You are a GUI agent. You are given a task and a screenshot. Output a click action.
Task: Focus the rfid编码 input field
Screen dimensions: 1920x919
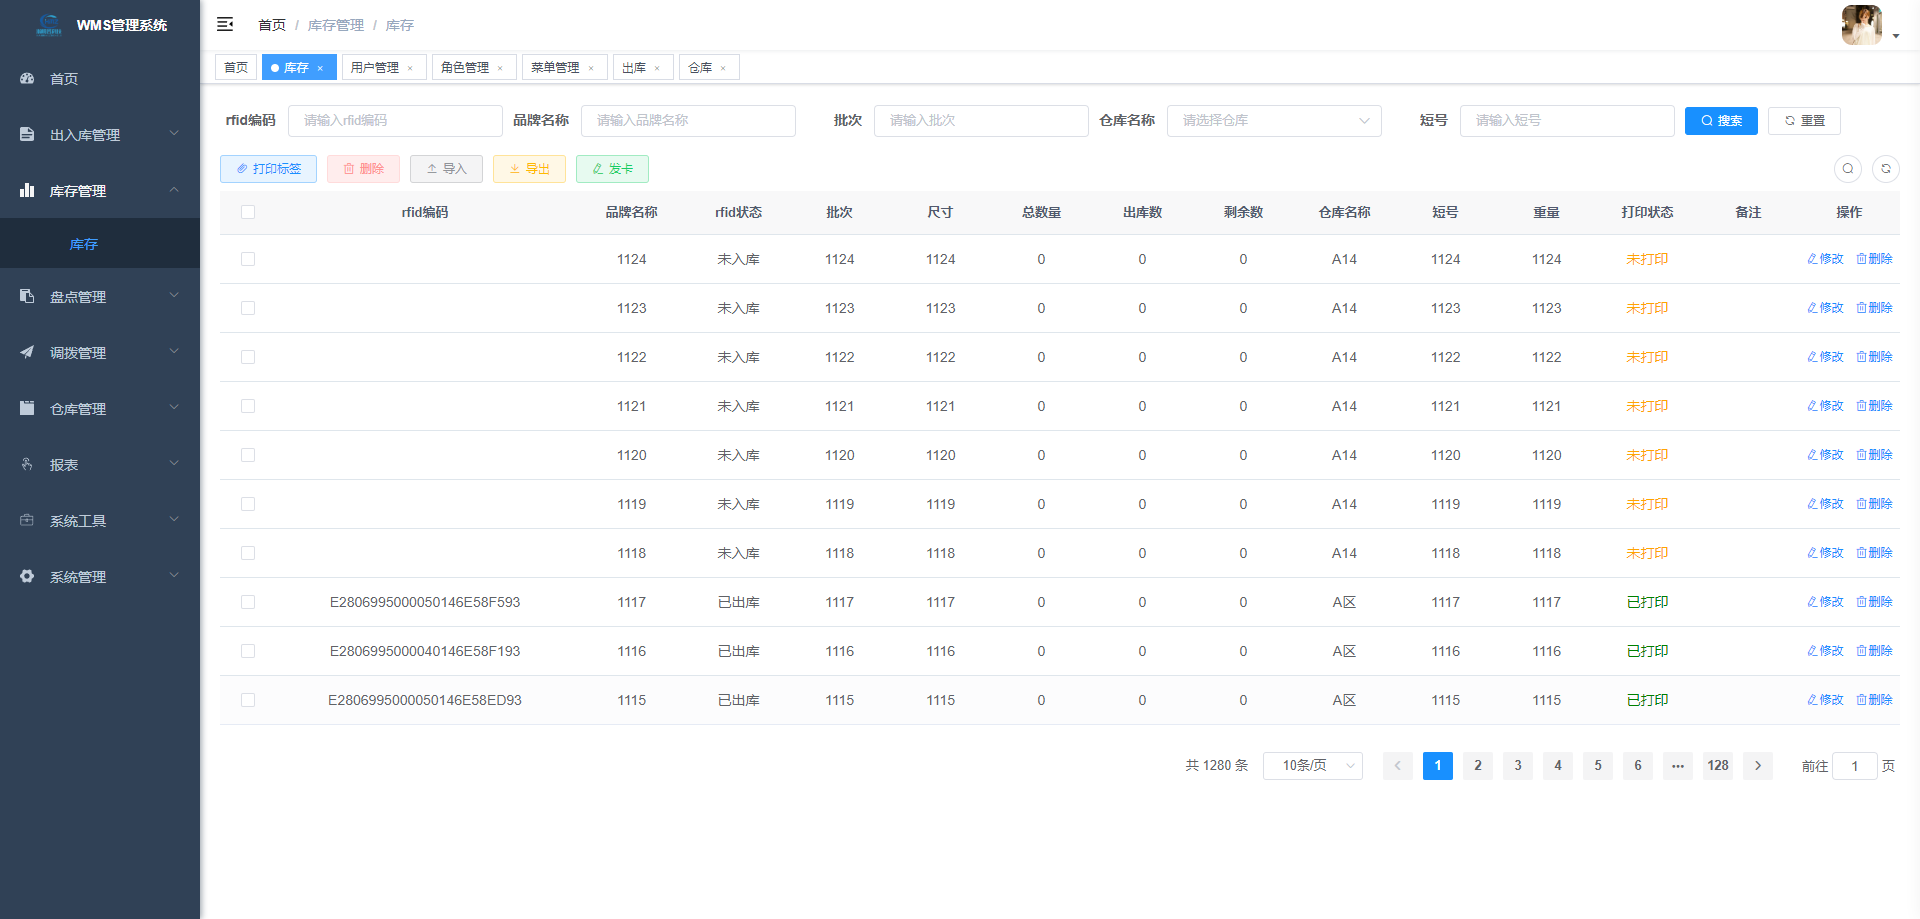[x=395, y=121]
